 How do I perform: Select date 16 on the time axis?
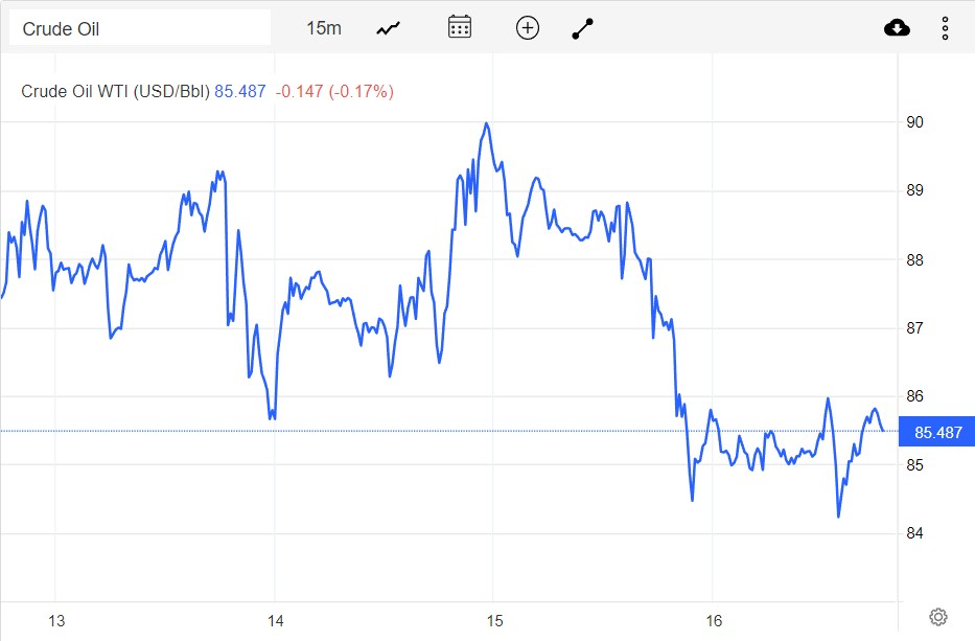[714, 621]
